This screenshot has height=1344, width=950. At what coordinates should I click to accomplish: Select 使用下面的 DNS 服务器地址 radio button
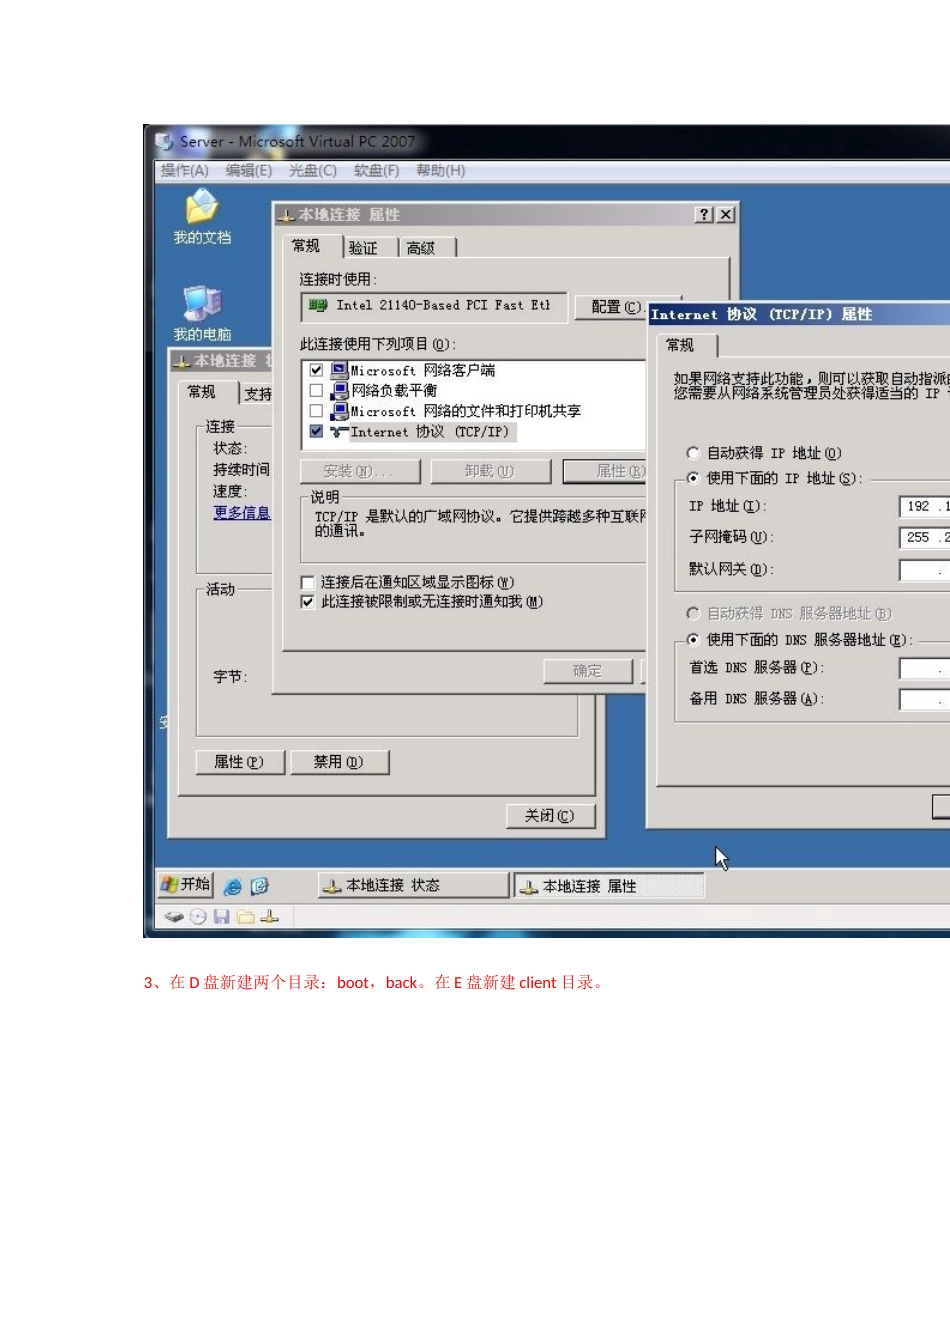pos(693,639)
